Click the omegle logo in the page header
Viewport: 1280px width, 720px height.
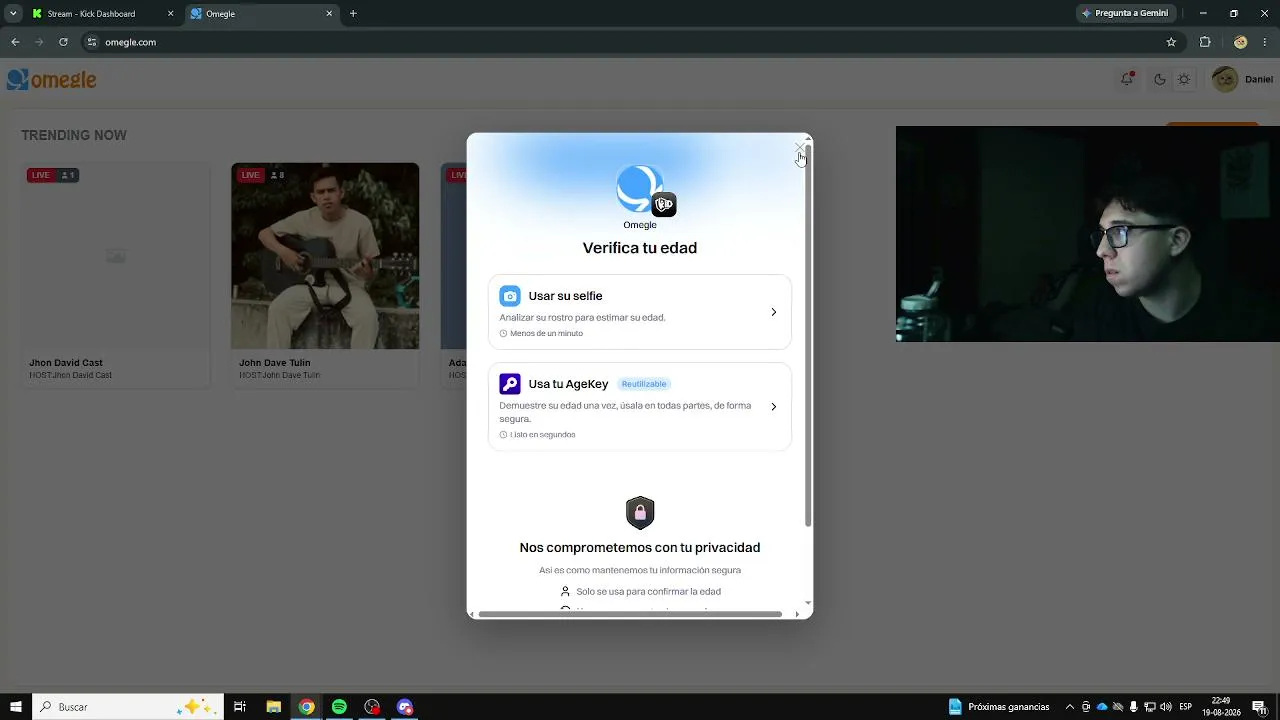point(52,80)
